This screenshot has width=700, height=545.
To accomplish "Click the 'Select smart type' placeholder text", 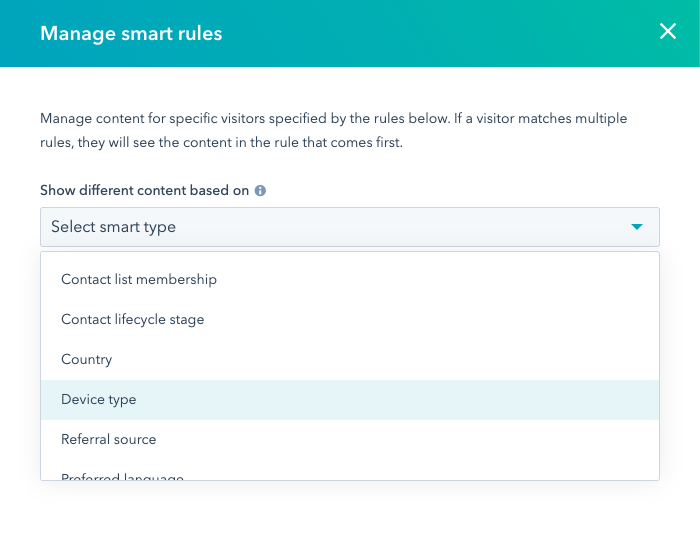I will [113, 227].
